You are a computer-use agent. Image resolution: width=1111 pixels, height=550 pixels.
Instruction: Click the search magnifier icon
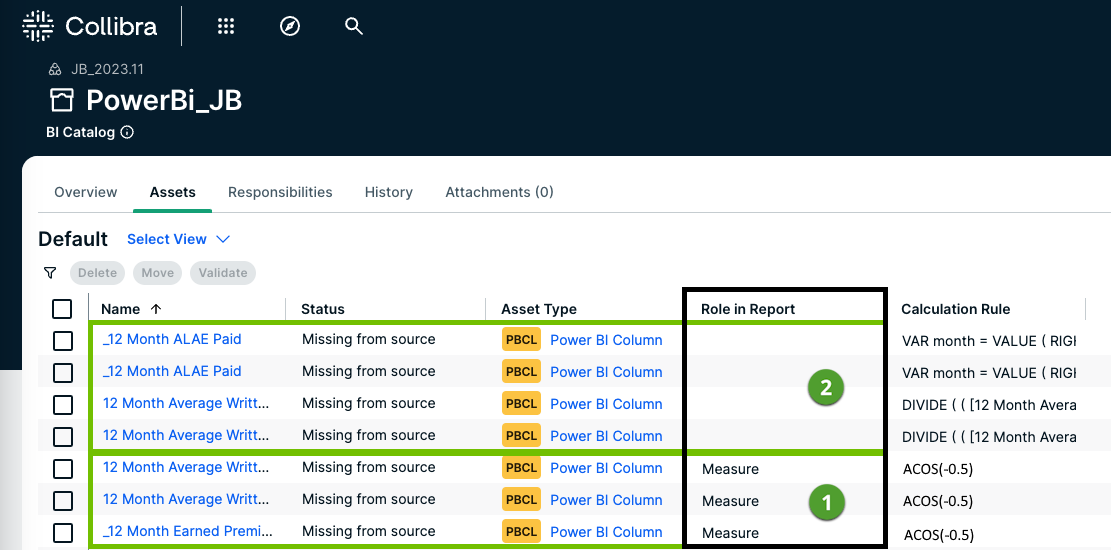point(353,27)
